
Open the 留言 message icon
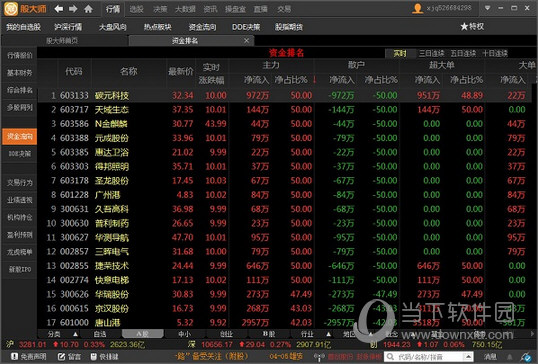pos(61,356)
